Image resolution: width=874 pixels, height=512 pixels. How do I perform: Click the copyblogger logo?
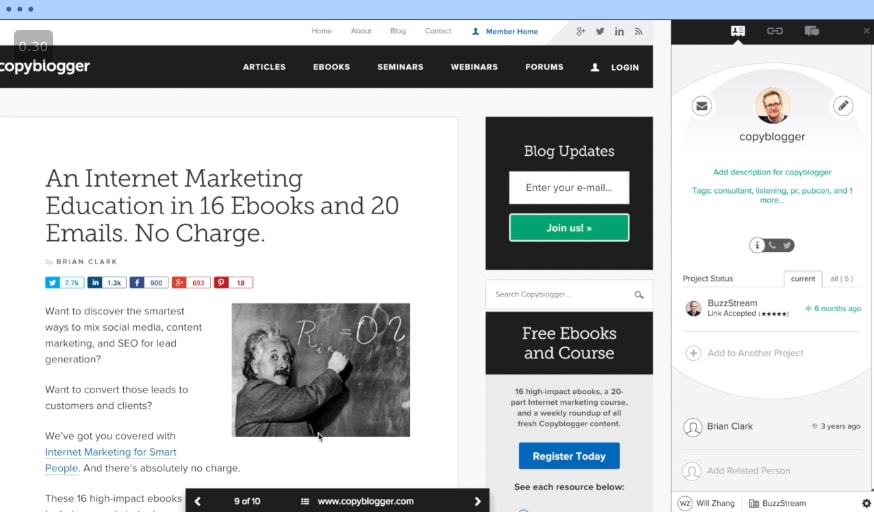tap(45, 66)
